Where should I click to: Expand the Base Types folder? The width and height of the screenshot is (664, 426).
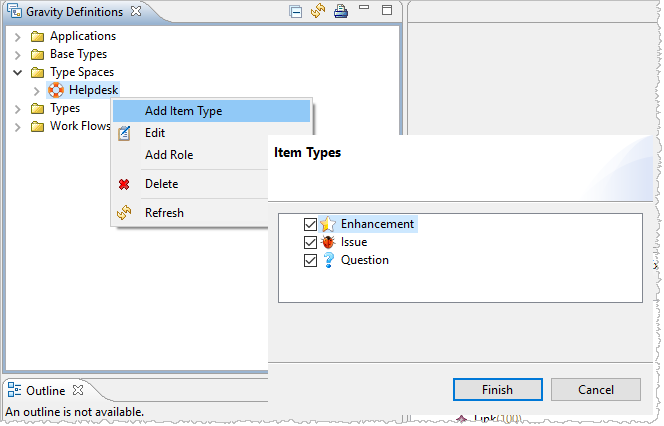(x=18, y=54)
